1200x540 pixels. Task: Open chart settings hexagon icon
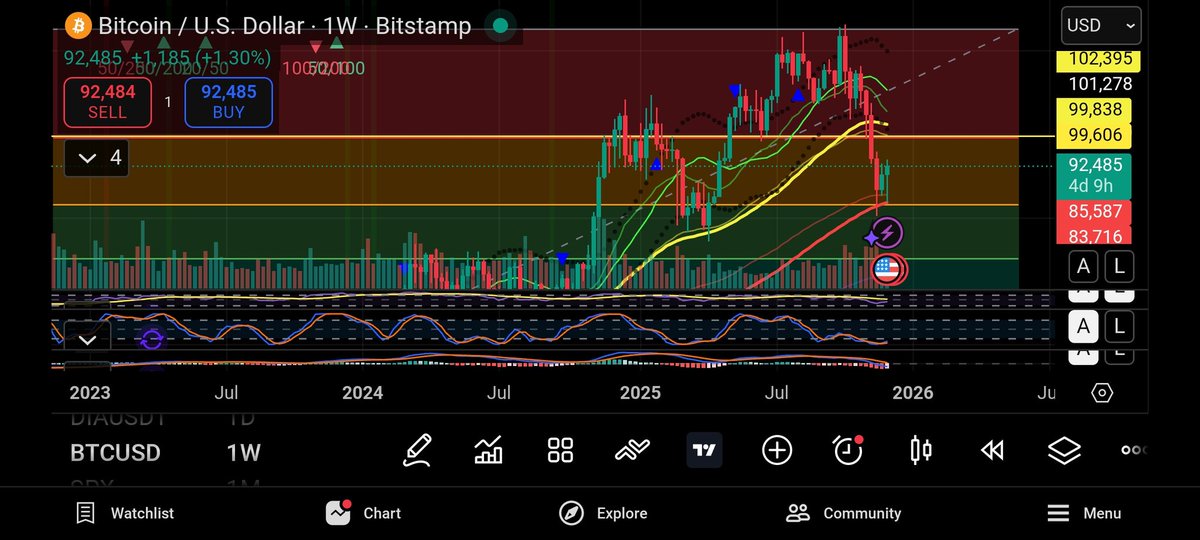pyautogui.click(x=1102, y=392)
